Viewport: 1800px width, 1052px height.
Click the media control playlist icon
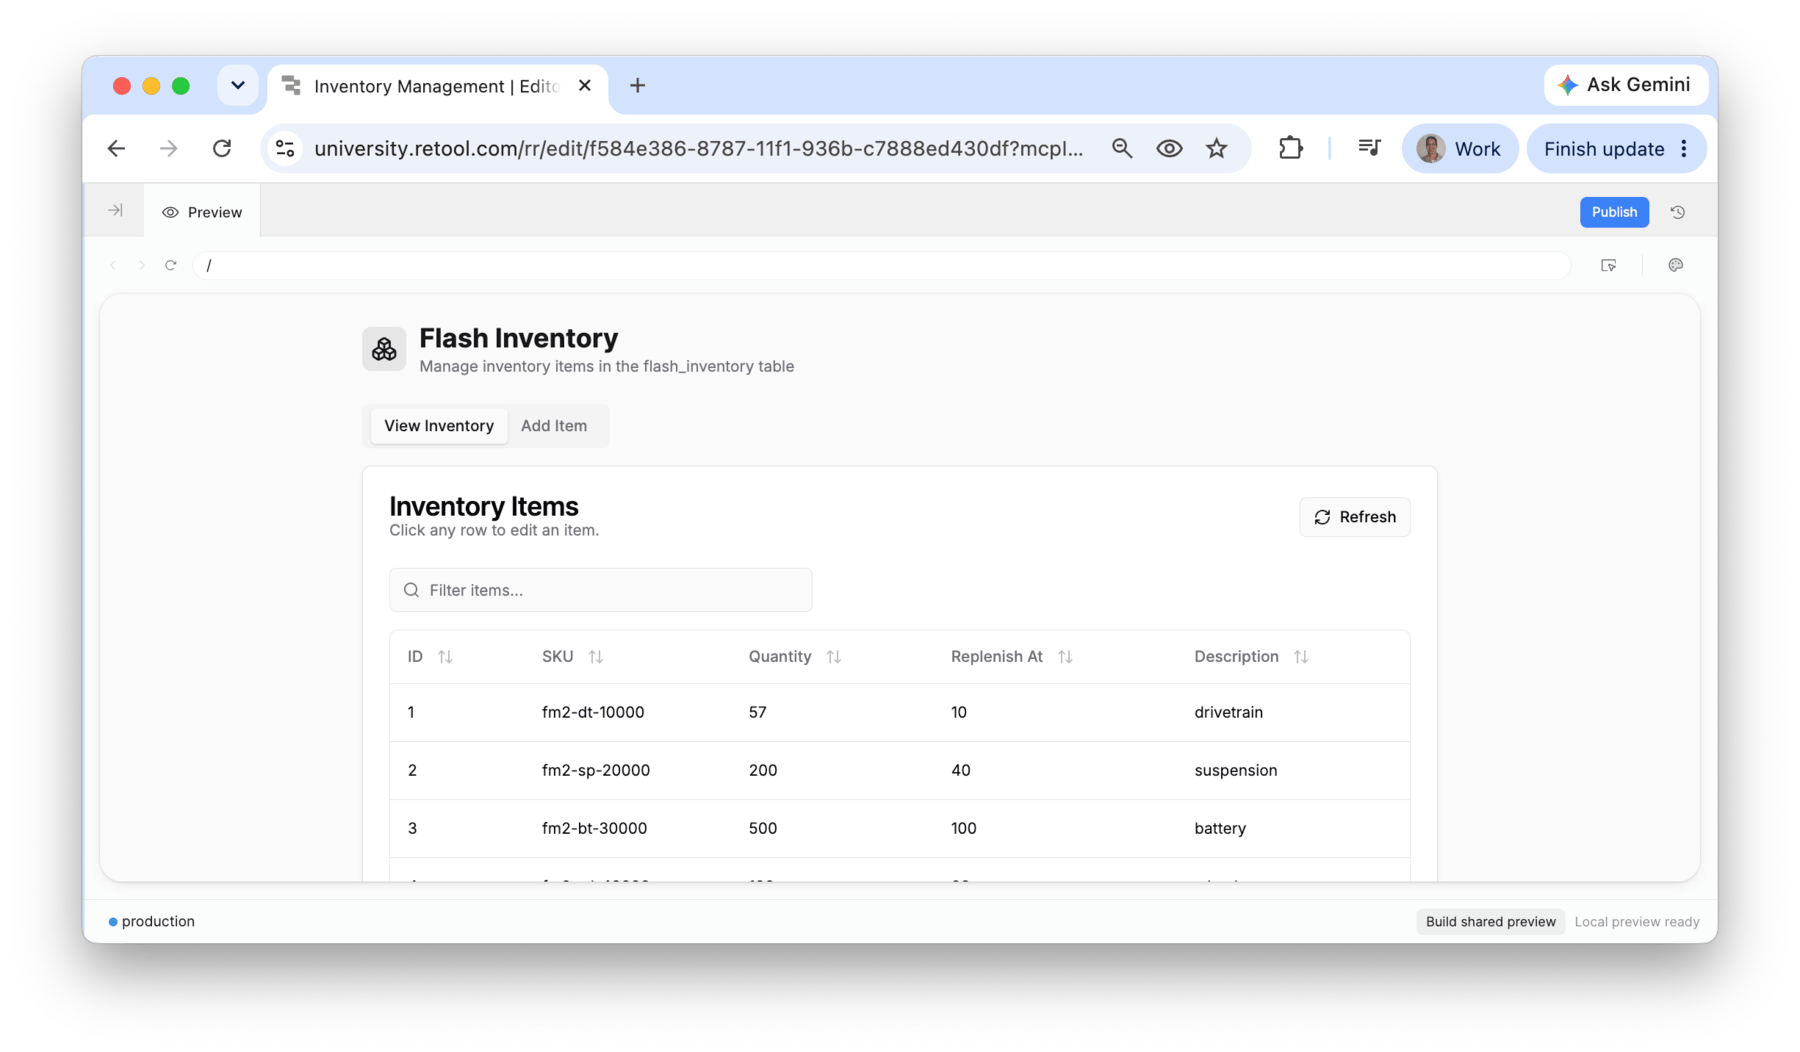point(1369,148)
